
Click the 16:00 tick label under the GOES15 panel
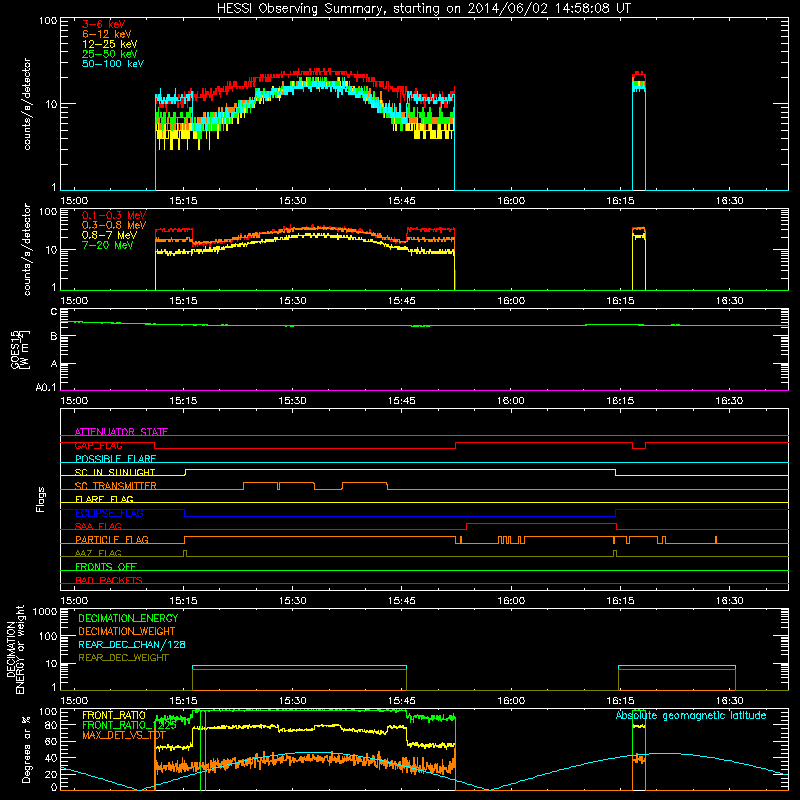(511, 401)
